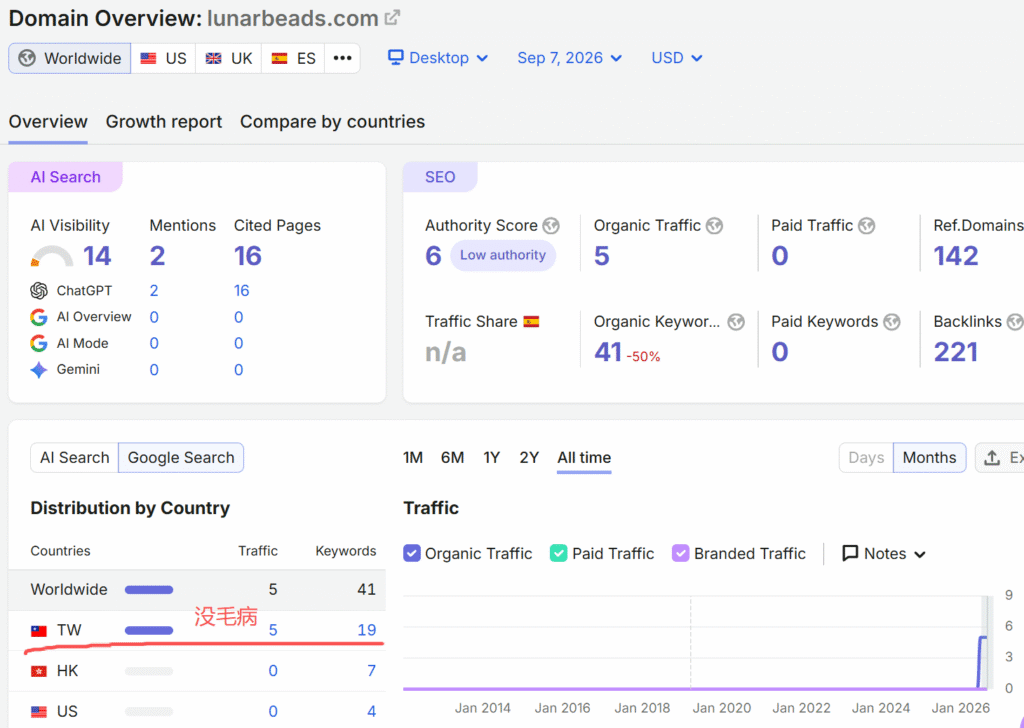
Task: Open Backlinks value 221
Action: 955,353
